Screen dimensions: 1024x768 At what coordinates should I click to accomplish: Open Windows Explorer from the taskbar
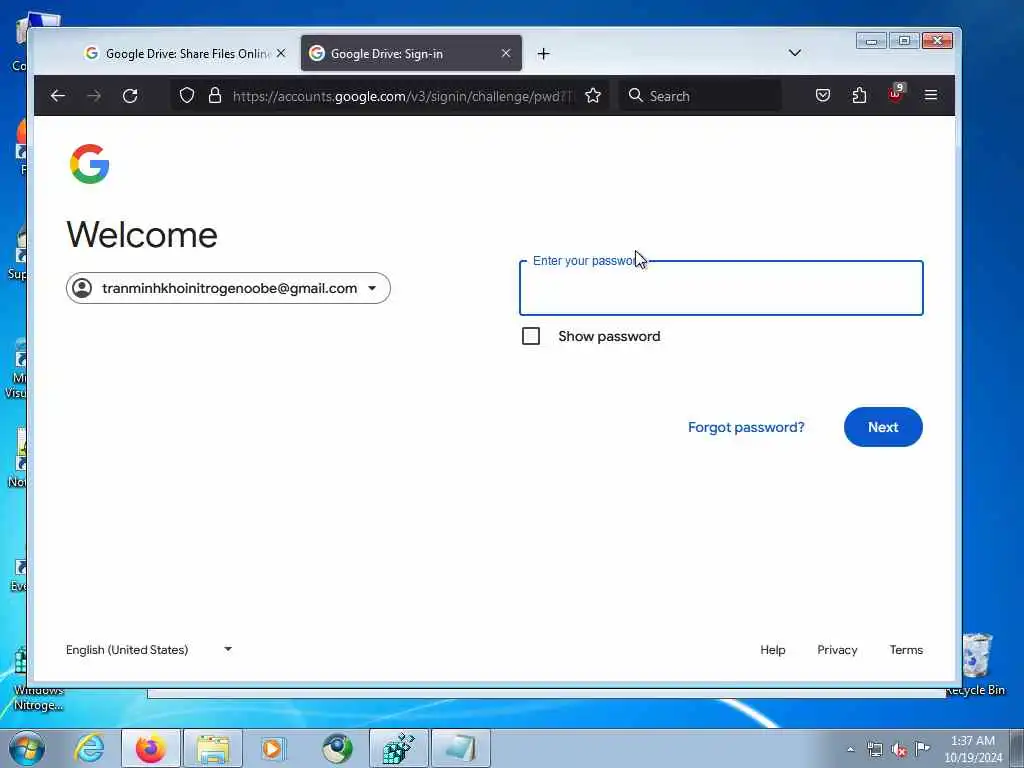click(213, 748)
